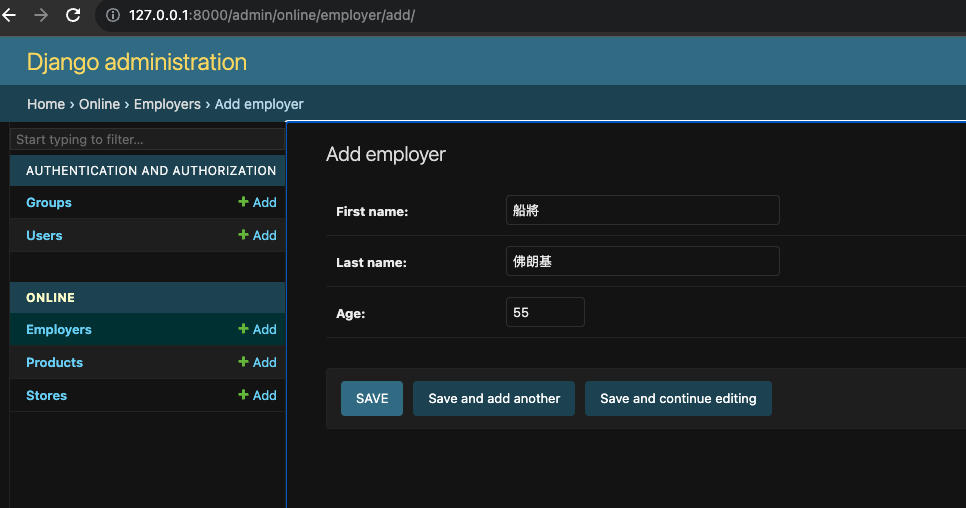Image resolution: width=966 pixels, height=508 pixels.
Task: Click Save and continue editing
Action: (678, 398)
